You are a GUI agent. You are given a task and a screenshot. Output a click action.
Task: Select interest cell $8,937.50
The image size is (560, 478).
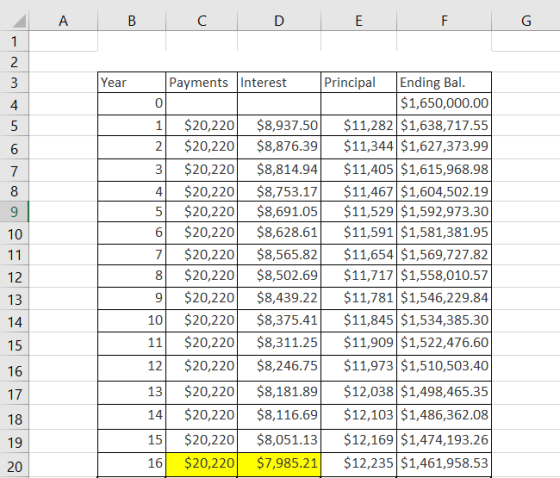point(279,125)
